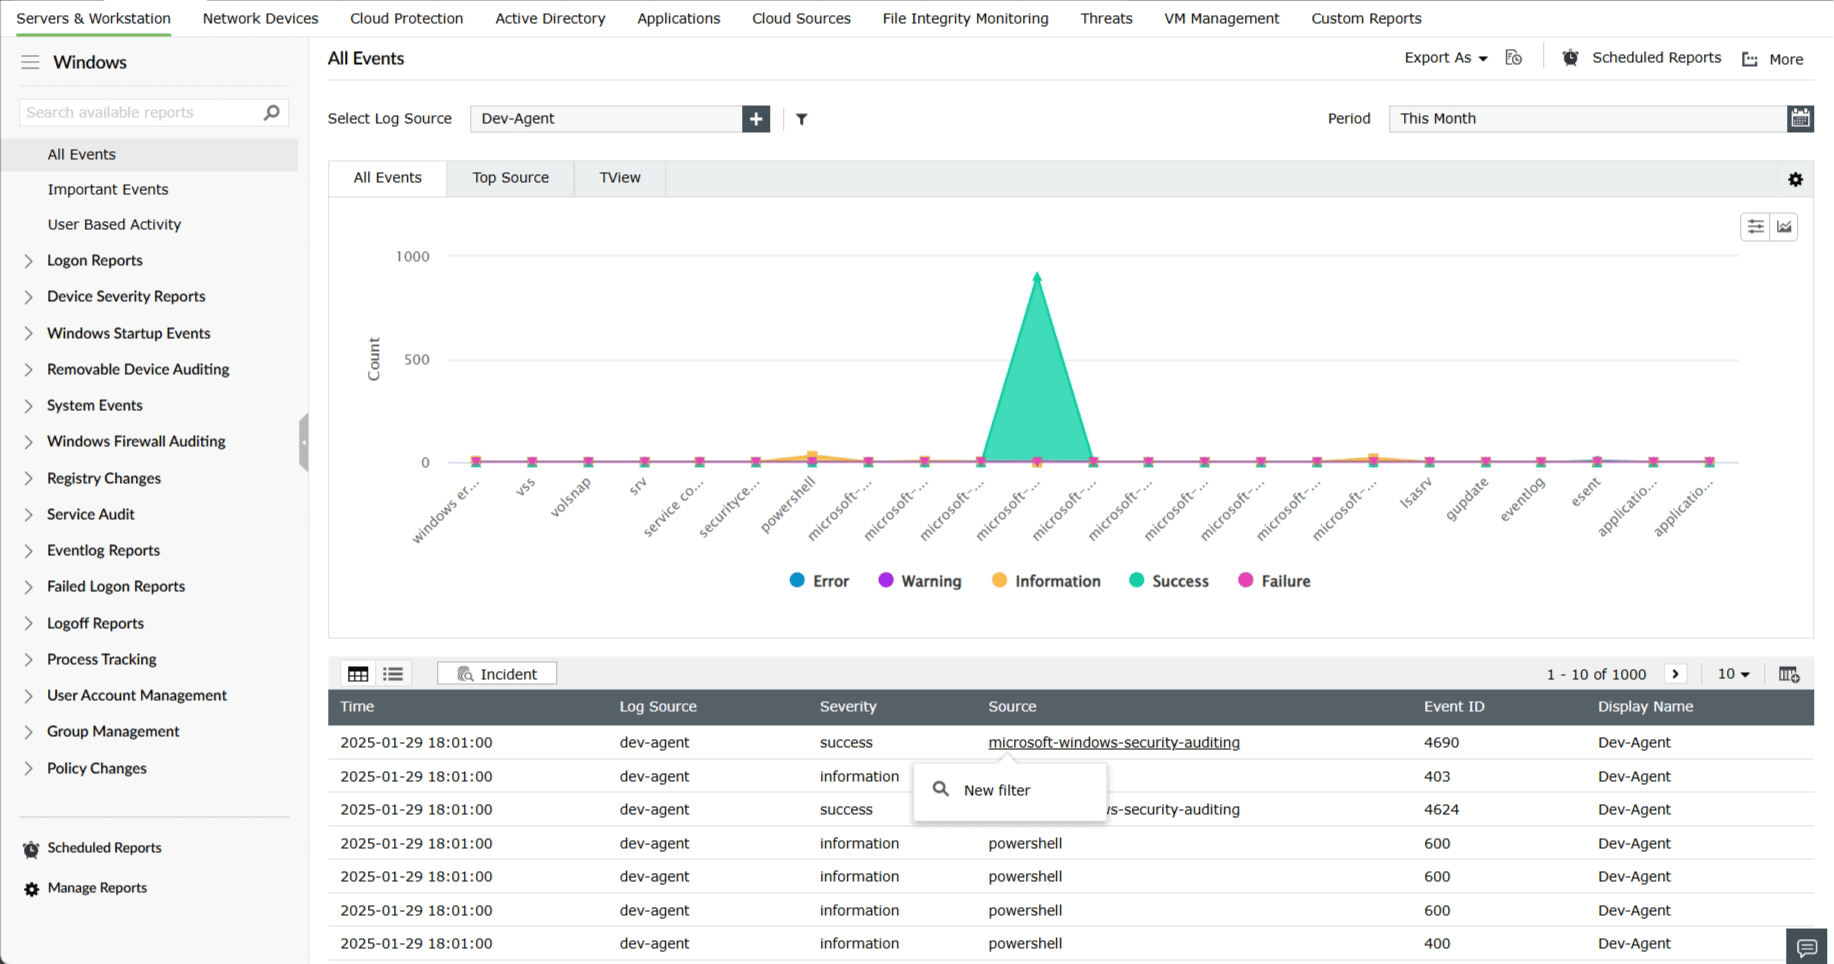Open the page size dropdown showing 10

1733,673
